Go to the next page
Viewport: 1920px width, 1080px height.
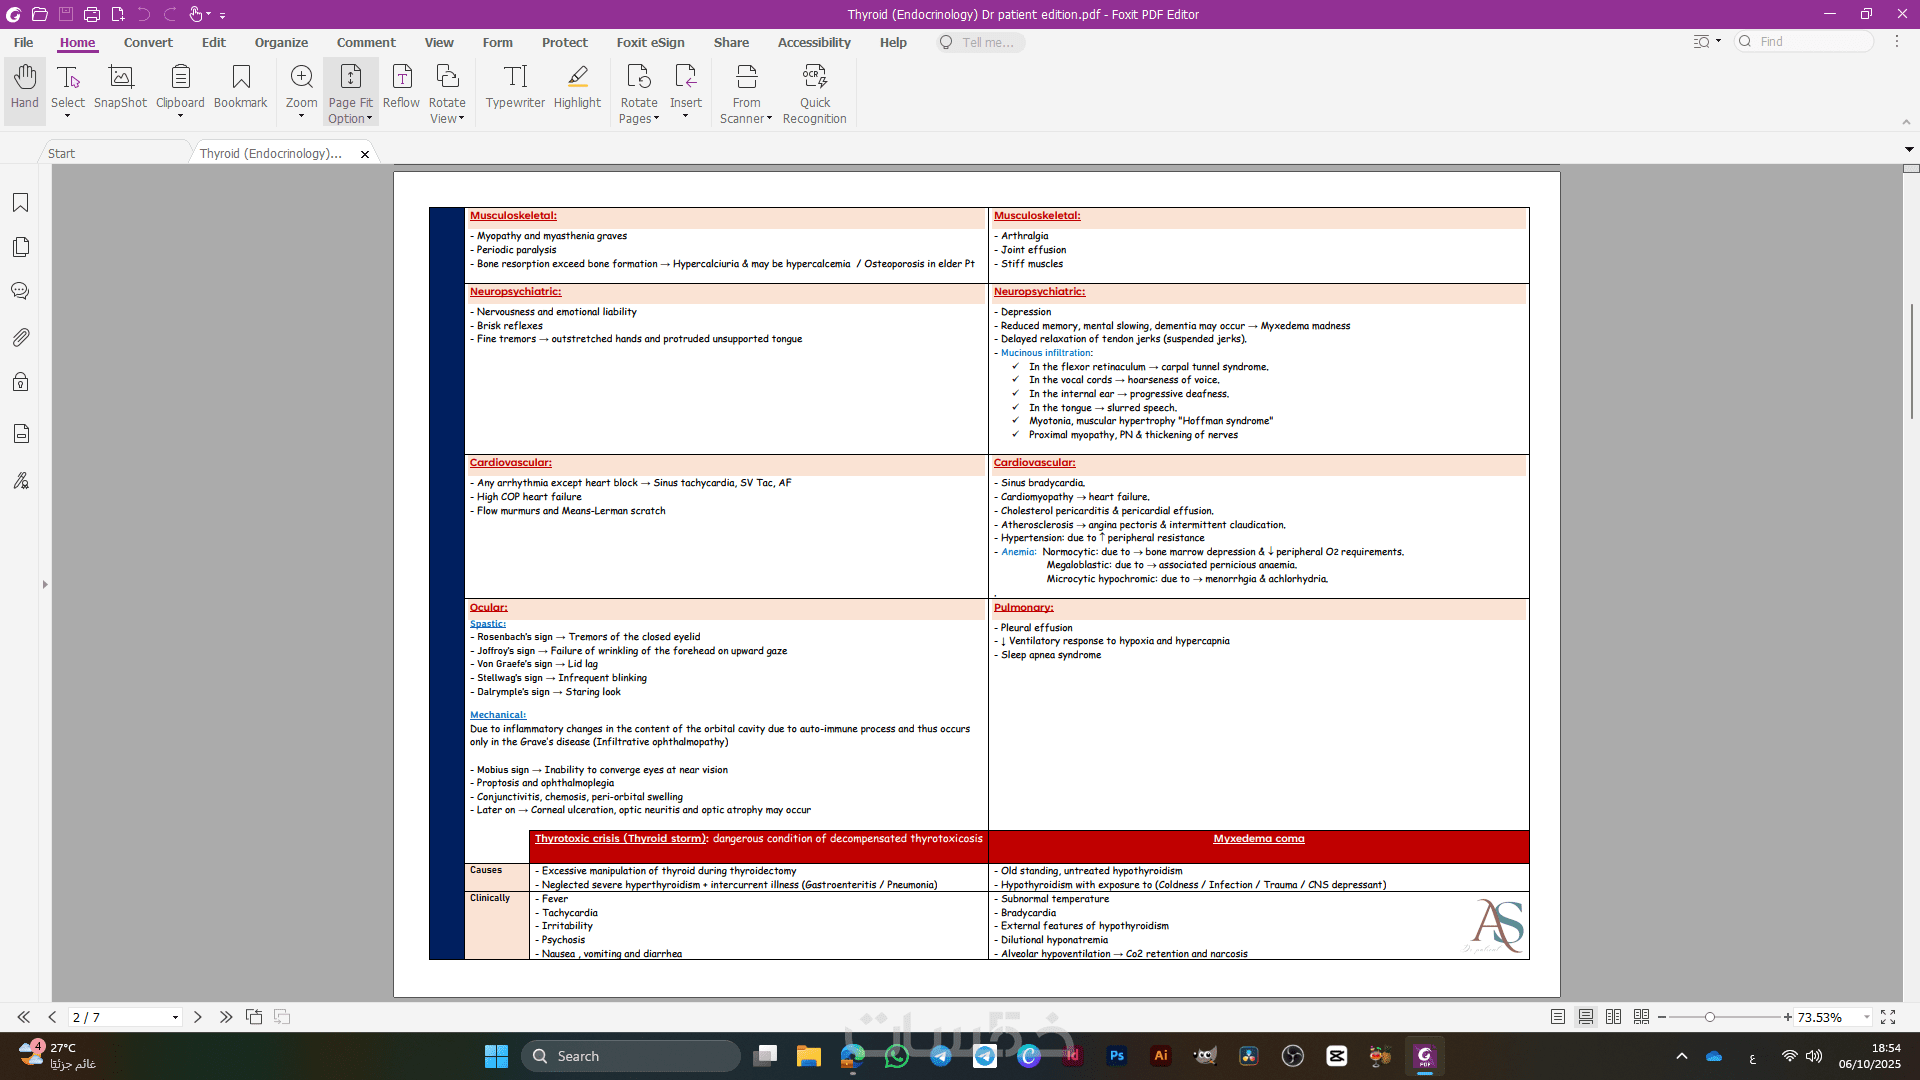point(198,1017)
